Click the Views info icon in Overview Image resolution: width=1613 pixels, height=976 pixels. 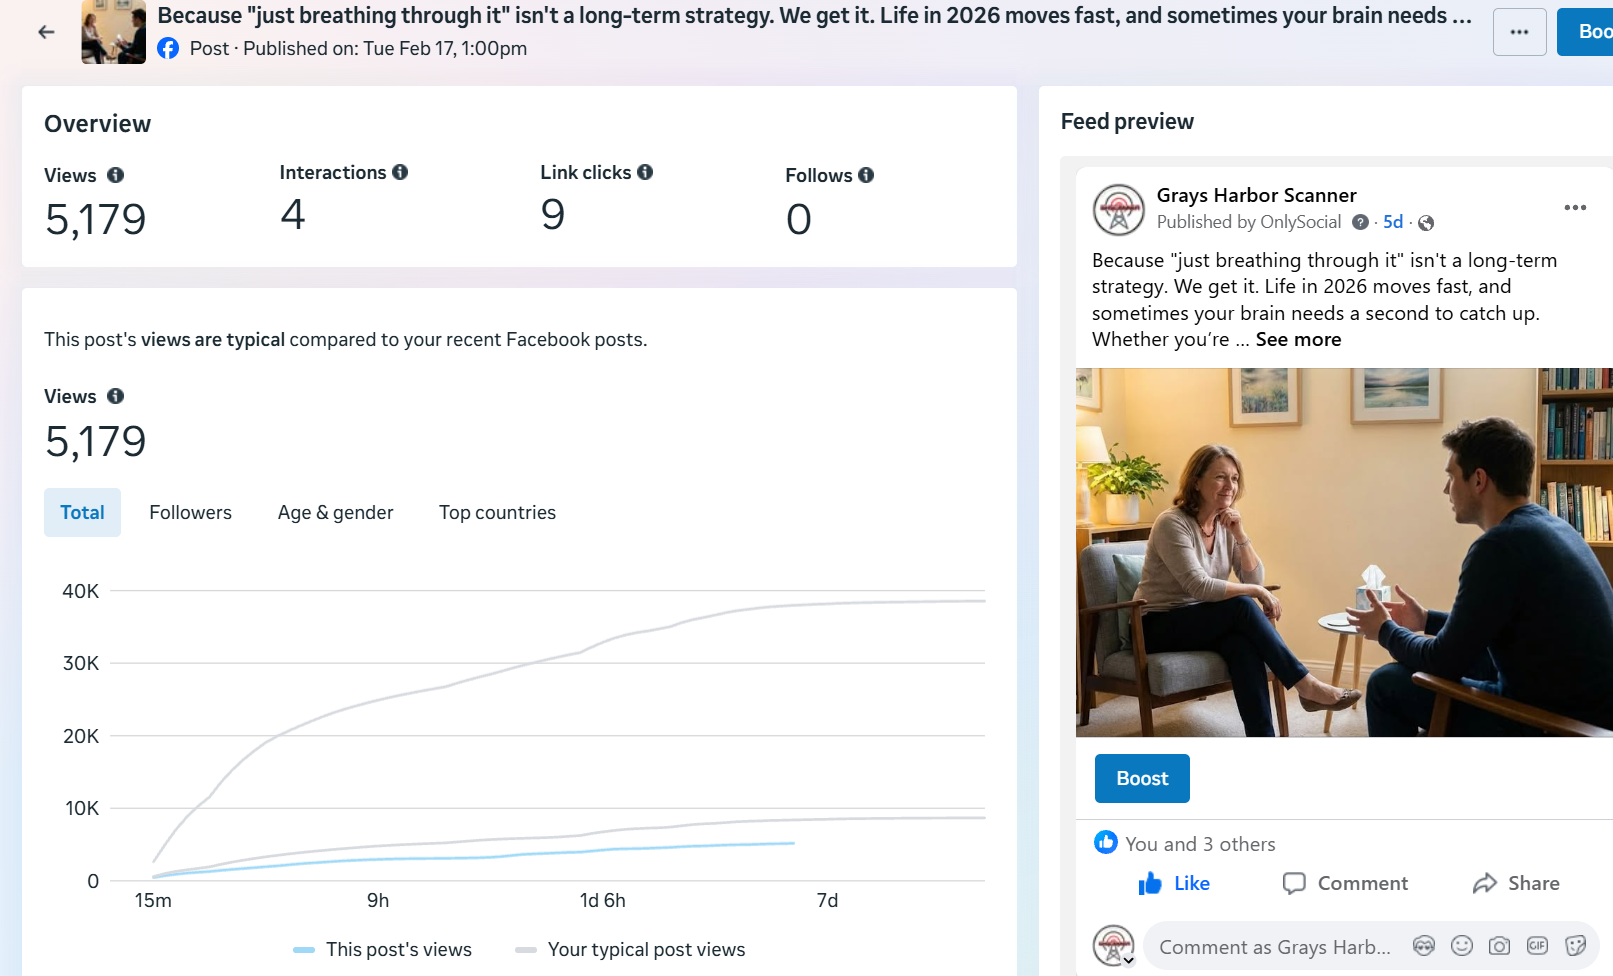(x=116, y=175)
